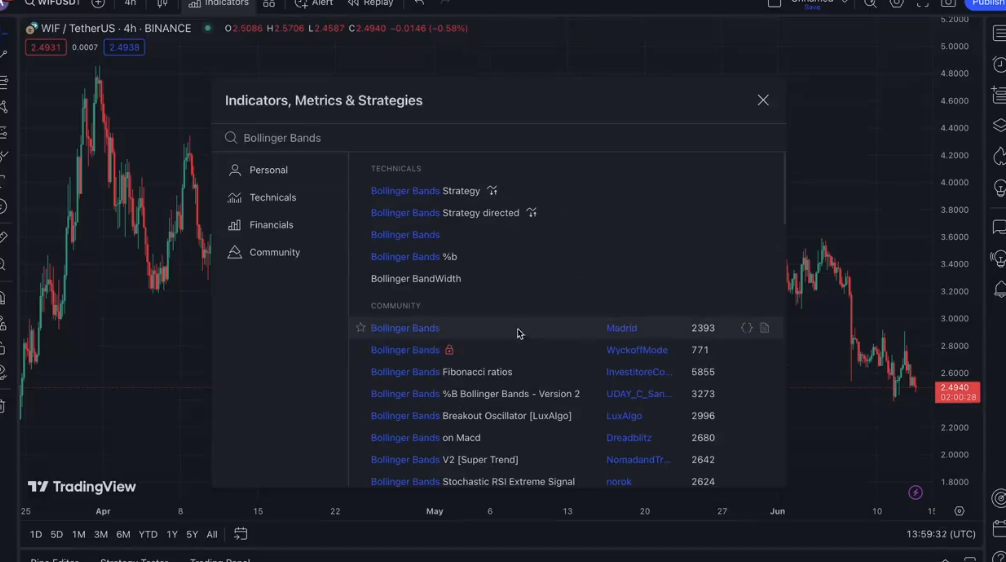The width and height of the screenshot is (1006, 562).
Task: Select the 1D time range button
Action: tap(36, 535)
